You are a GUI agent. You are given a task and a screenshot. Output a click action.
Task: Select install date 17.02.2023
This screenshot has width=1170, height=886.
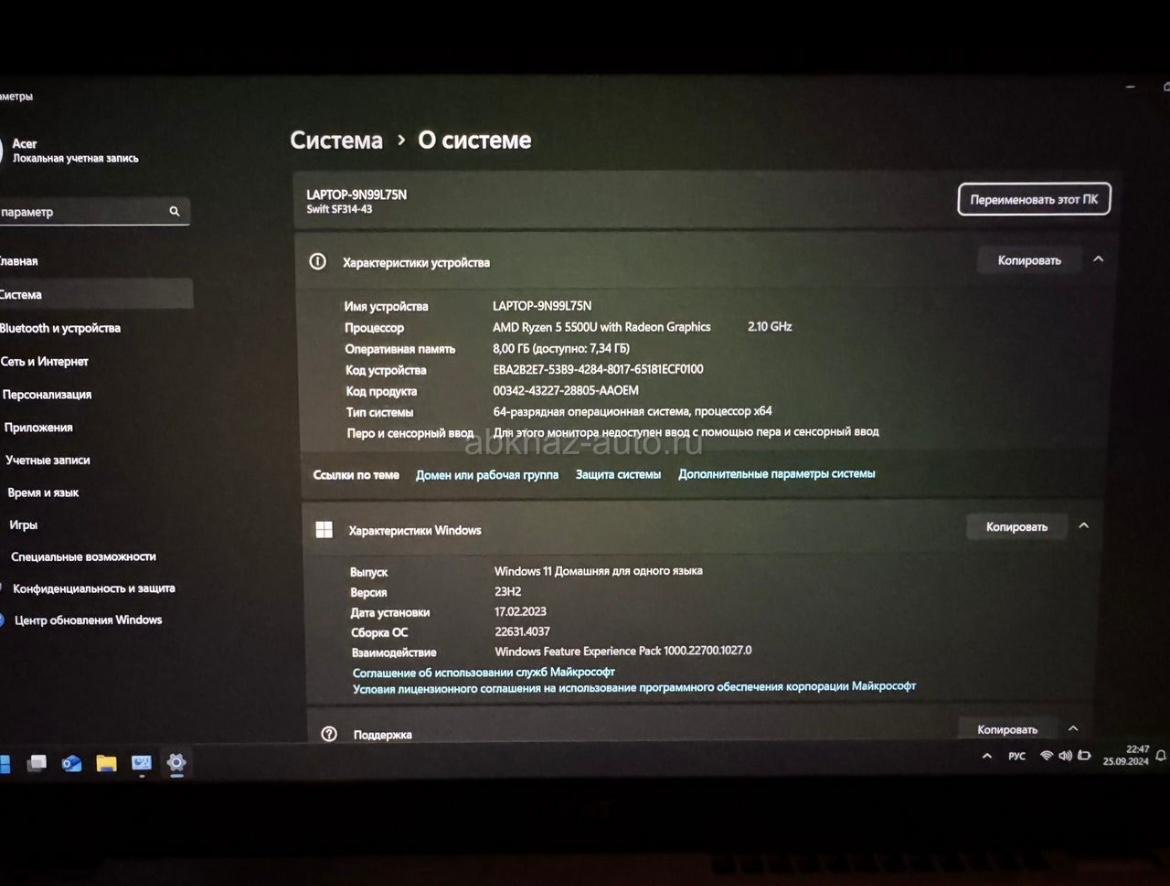[520, 611]
